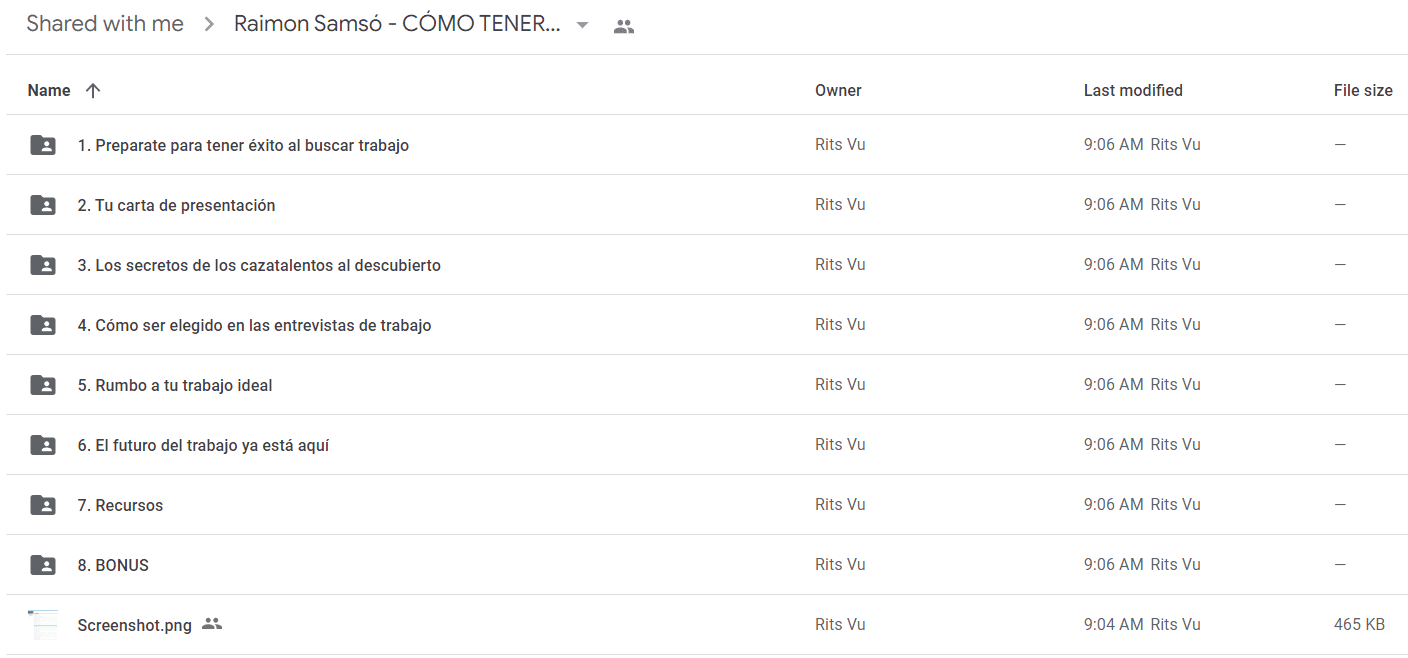This screenshot has width=1408, height=658.
Task: Click the shared folder icon for Preparate para tener éxito
Action: coord(43,145)
